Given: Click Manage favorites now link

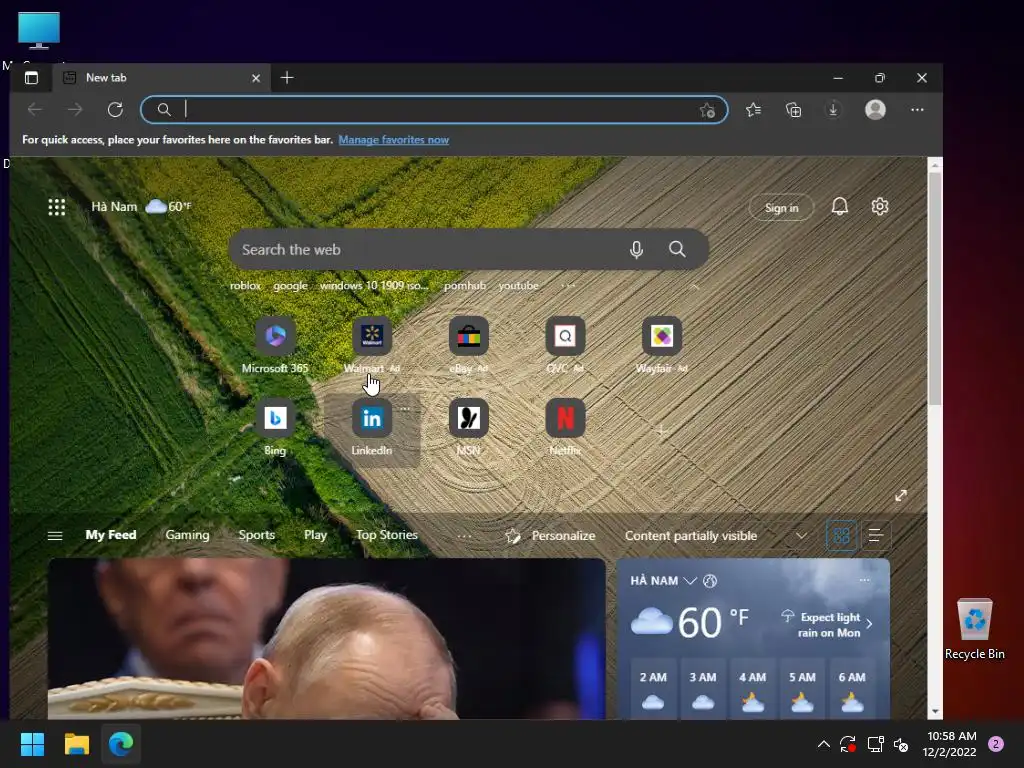Looking at the screenshot, I should 394,140.
